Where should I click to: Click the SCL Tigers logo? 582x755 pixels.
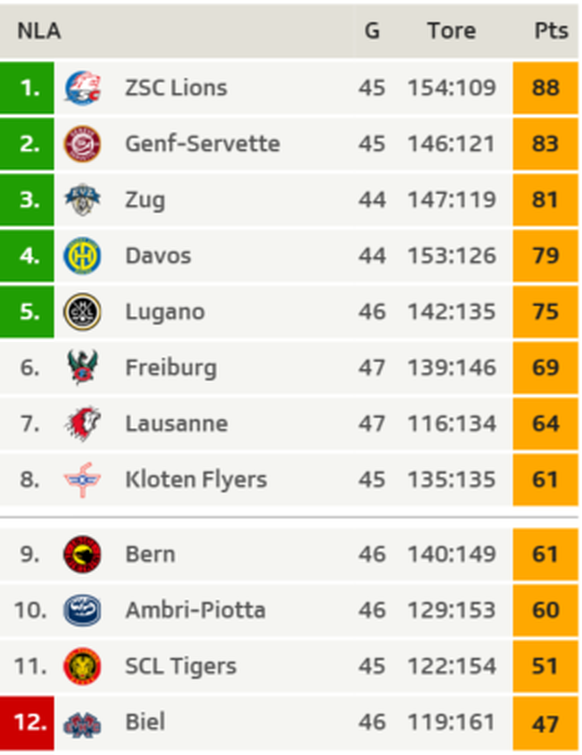click(x=82, y=666)
